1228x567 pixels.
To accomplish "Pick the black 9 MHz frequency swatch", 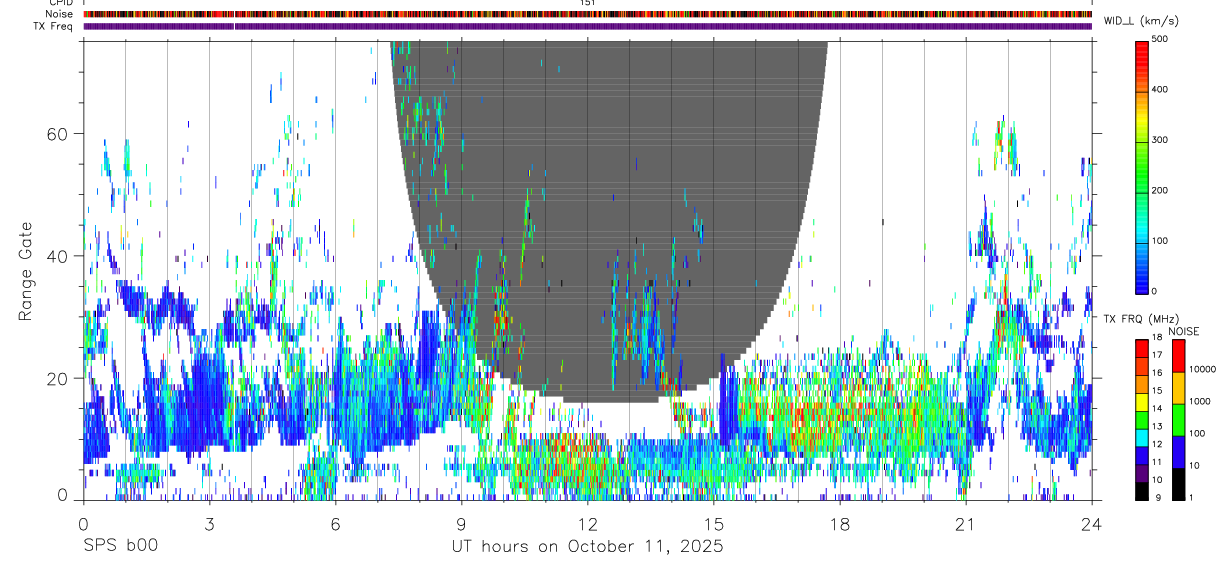I will point(1142,491).
